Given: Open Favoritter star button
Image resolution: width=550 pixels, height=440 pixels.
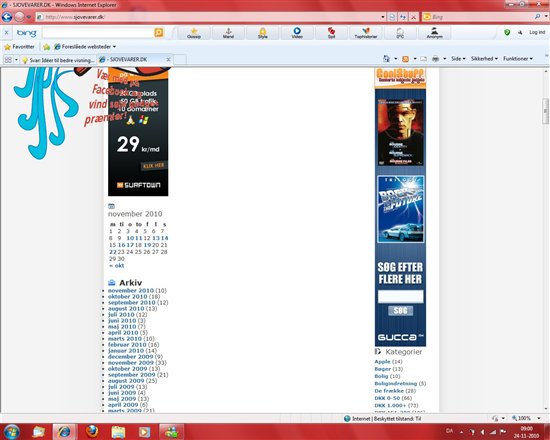Looking at the screenshot, I should [x=19, y=47].
